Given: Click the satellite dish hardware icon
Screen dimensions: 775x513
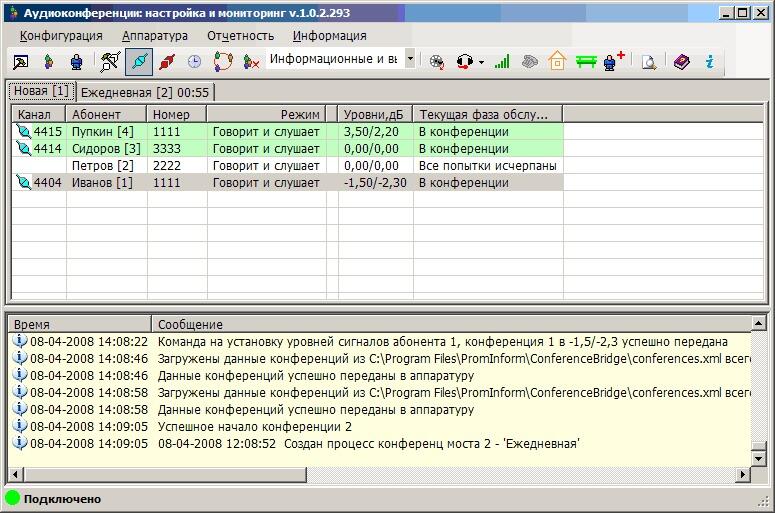Looking at the screenshot, I should [110, 62].
